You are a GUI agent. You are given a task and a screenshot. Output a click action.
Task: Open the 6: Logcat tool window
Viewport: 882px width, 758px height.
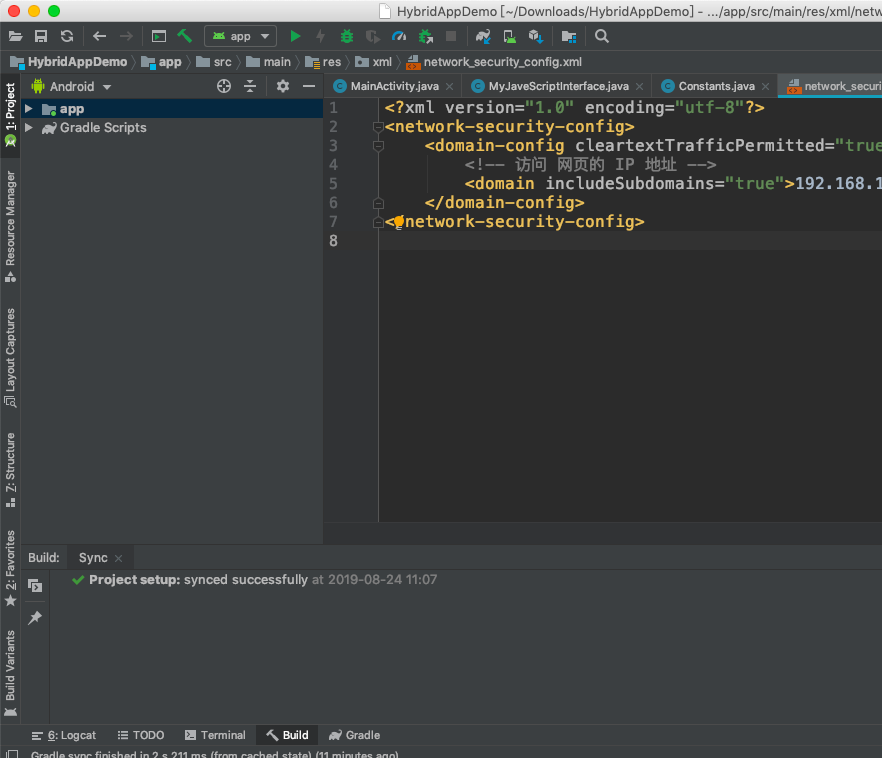[x=64, y=735]
